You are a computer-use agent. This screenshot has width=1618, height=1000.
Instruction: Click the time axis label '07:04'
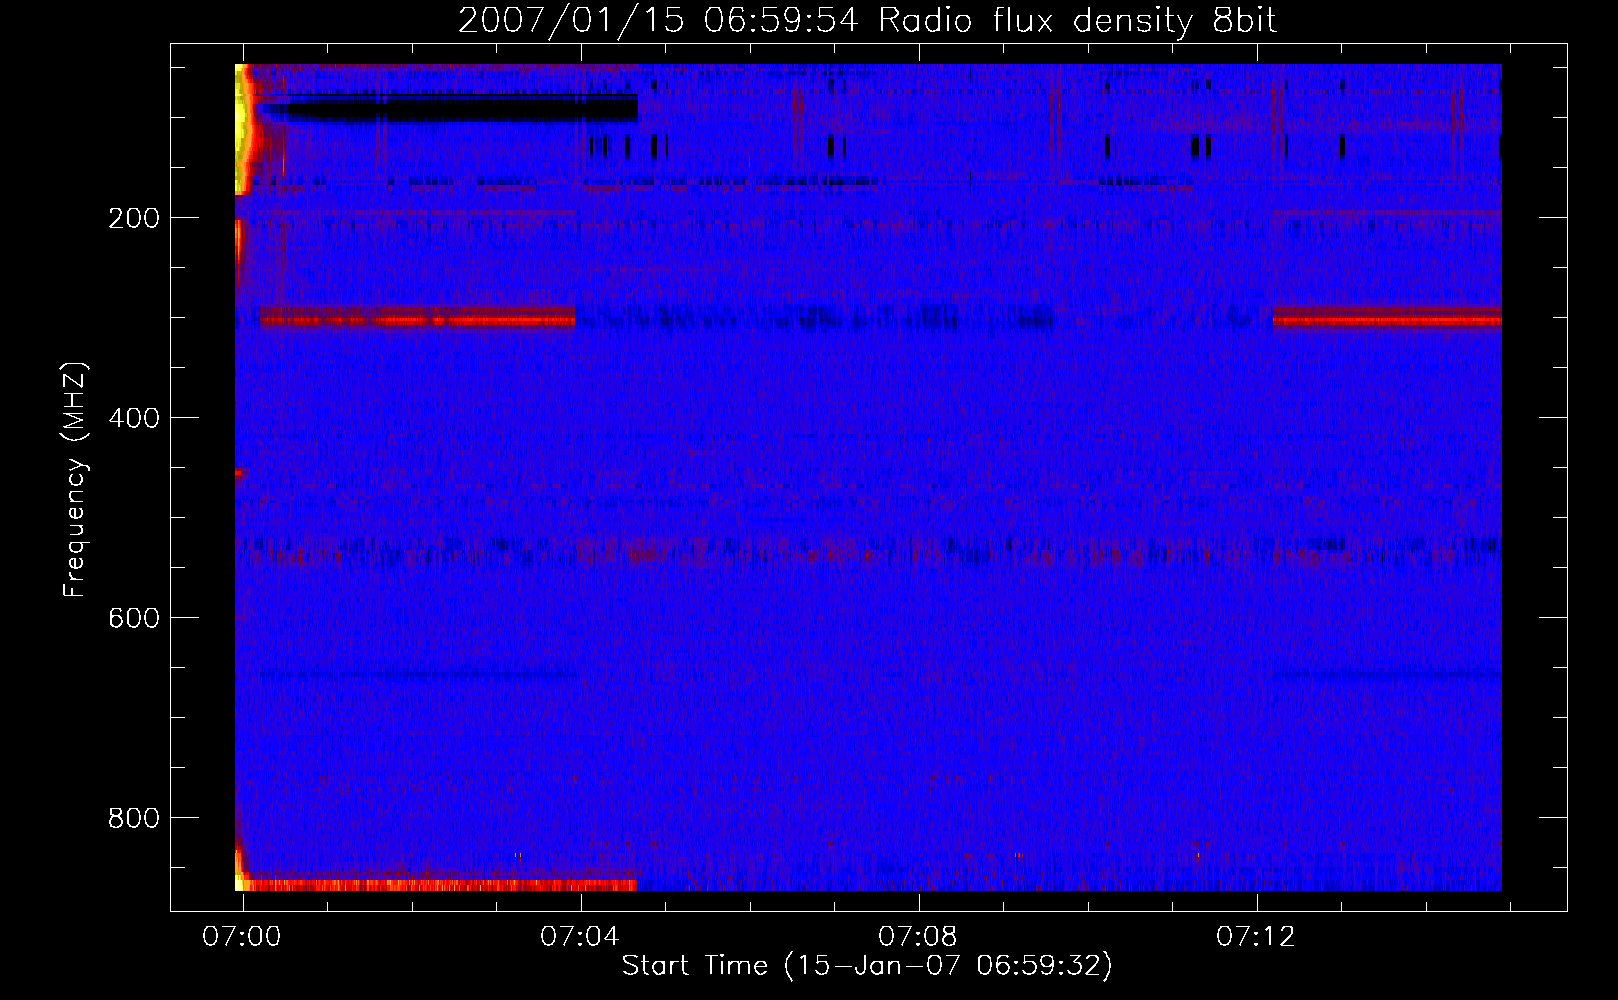pos(580,937)
